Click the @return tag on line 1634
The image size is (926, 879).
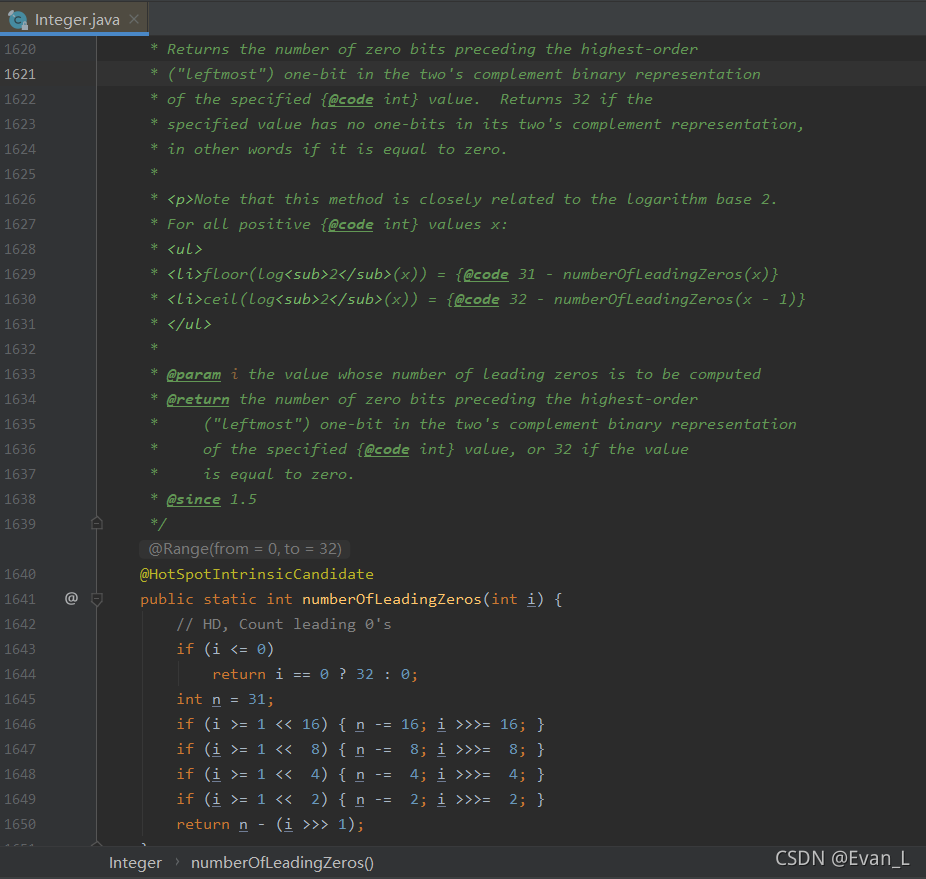click(x=198, y=399)
